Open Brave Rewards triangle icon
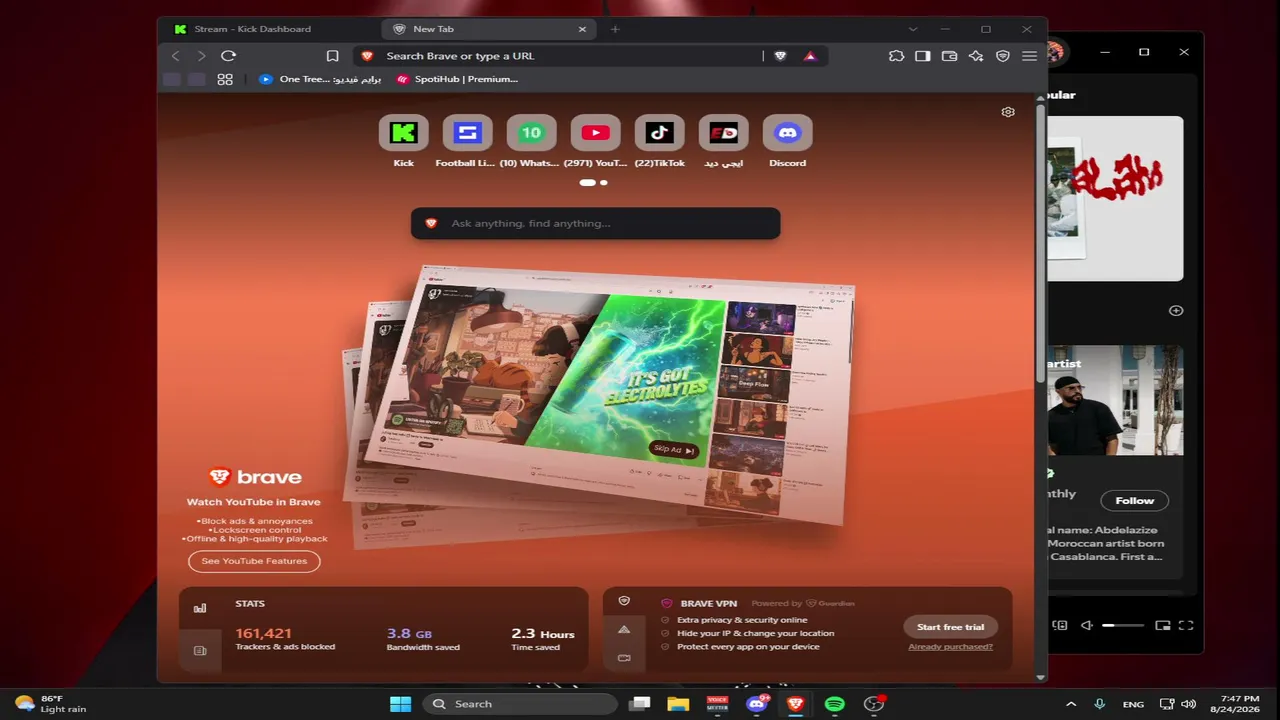This screenshot has width=1280, height=720. pyautogui.click(x=810, y=56)
